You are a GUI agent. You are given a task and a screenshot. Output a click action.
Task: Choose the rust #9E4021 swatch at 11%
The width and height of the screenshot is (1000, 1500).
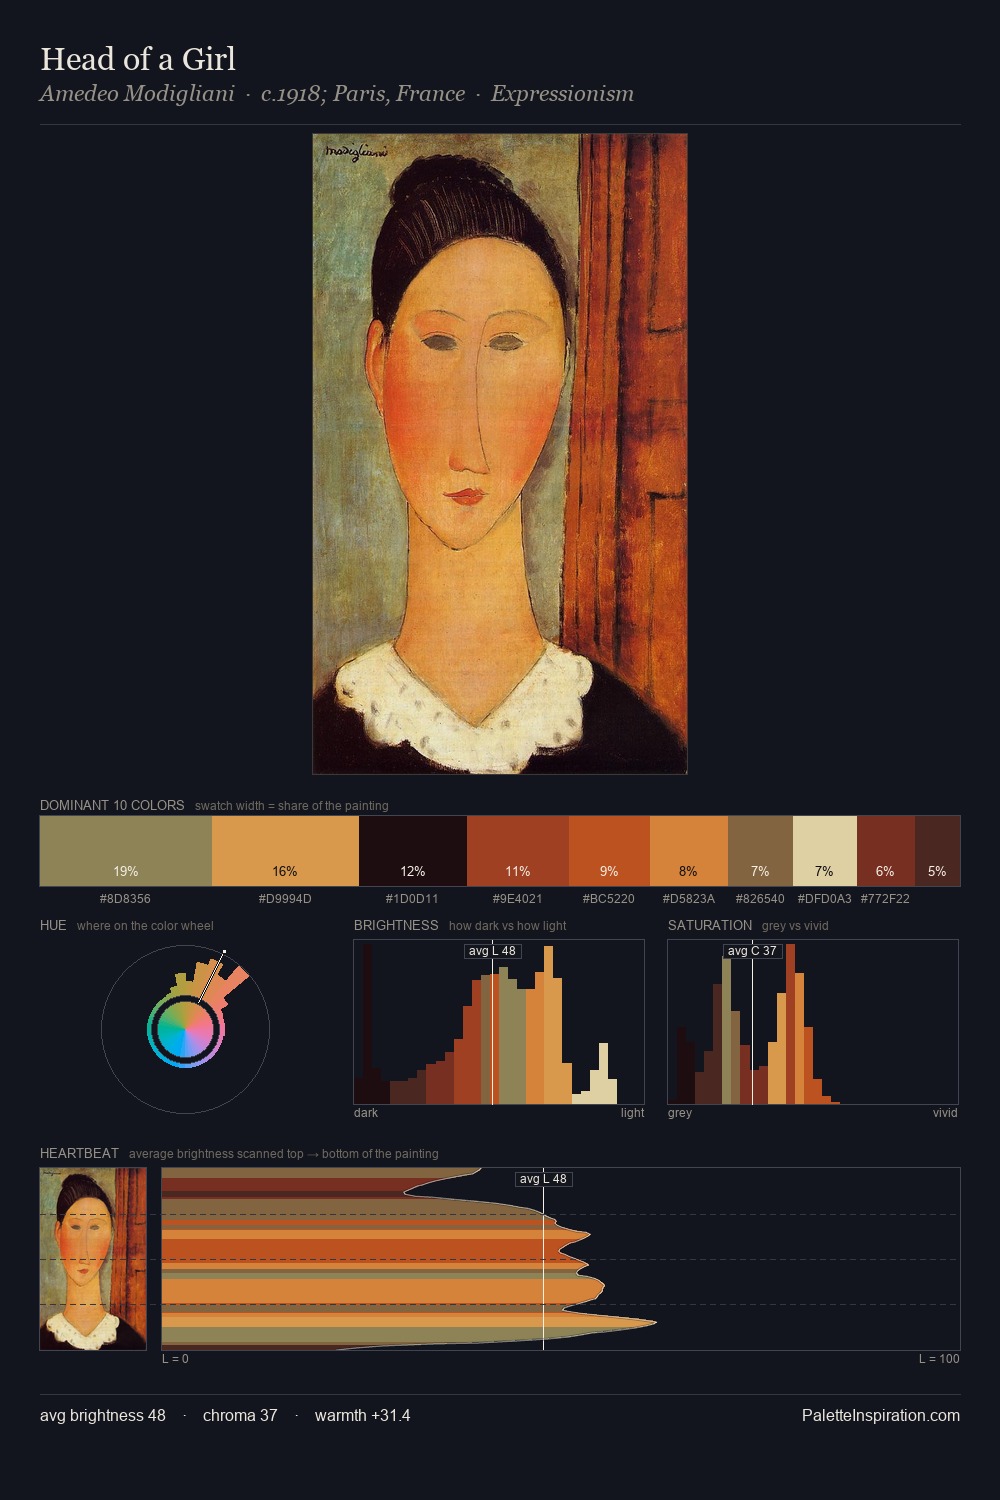[x=518, y=851]
